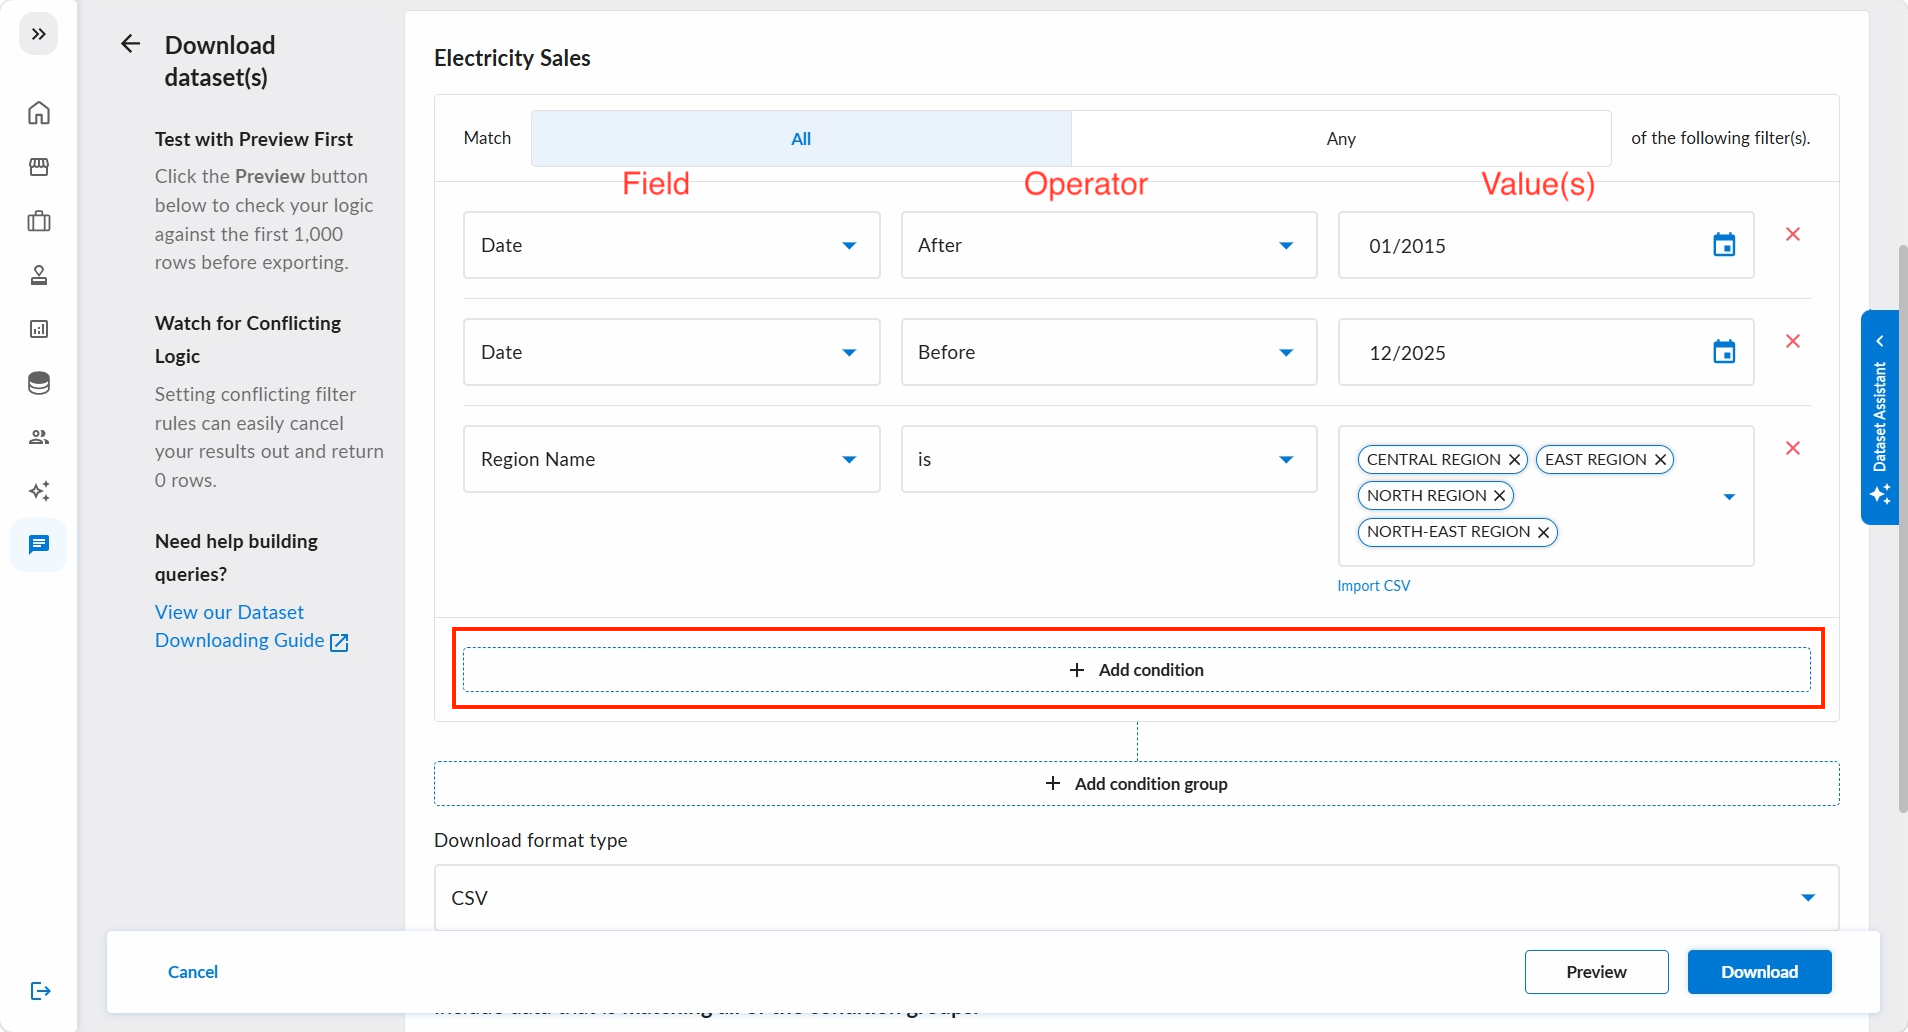This screenshot has height=1032, width=1908.
Task: Delete the Date After filter row
Action: [1793, 234]
